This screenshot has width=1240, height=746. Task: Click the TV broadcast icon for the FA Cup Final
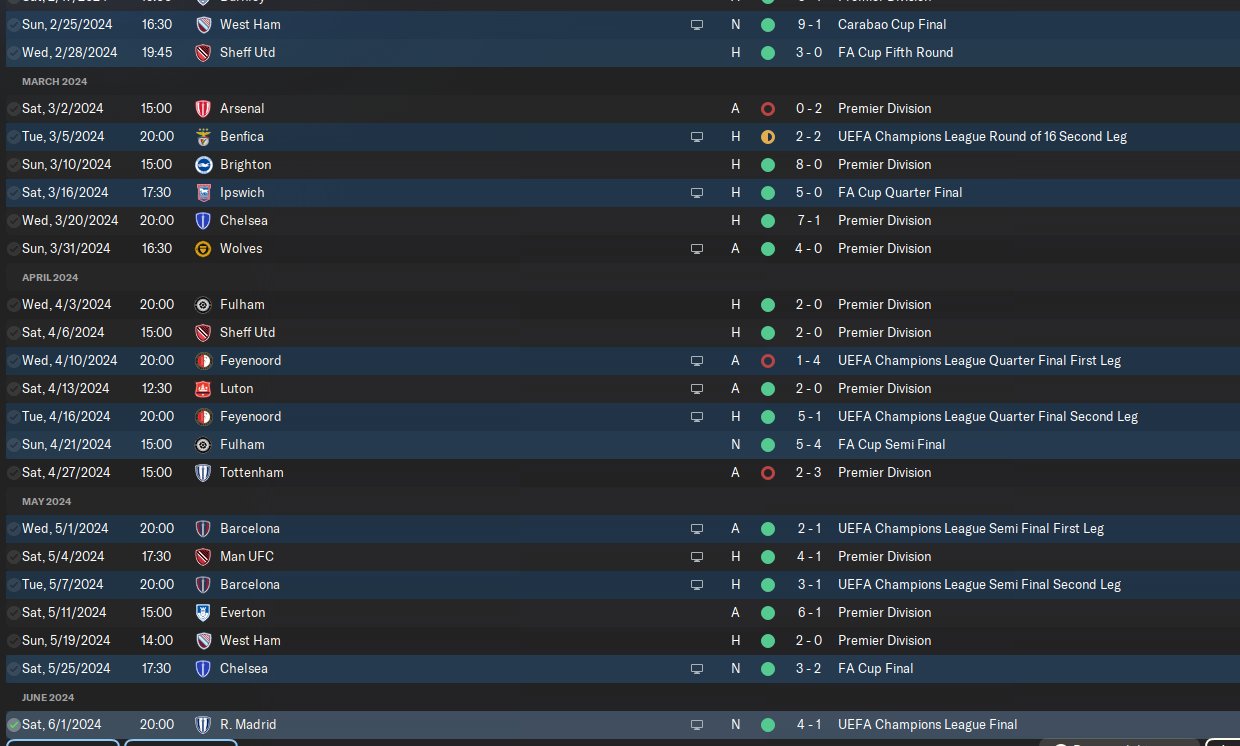(x=697, y=668)
